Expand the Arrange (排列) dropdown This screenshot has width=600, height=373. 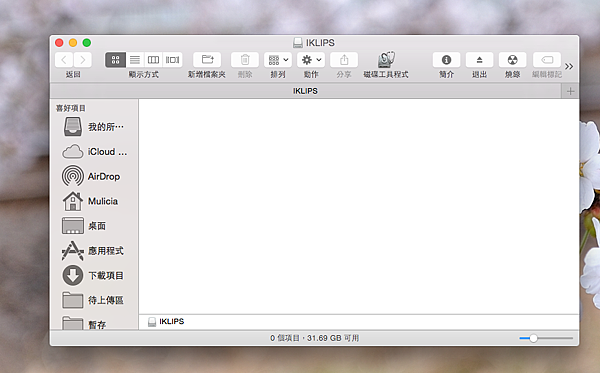click(278, 60)
